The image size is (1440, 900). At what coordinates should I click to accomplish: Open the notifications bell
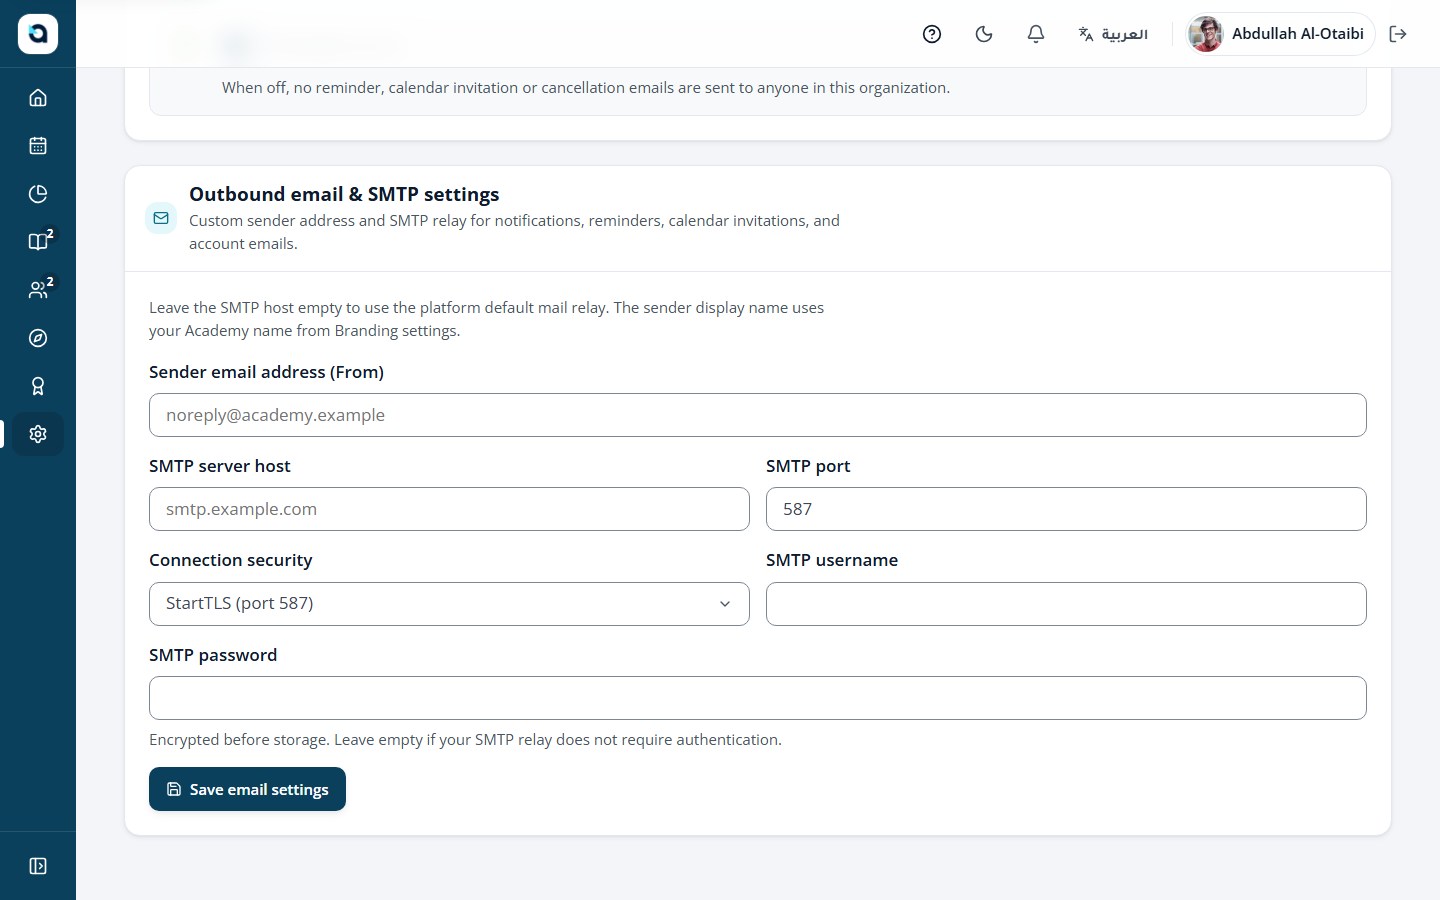tap(1036, 34)
